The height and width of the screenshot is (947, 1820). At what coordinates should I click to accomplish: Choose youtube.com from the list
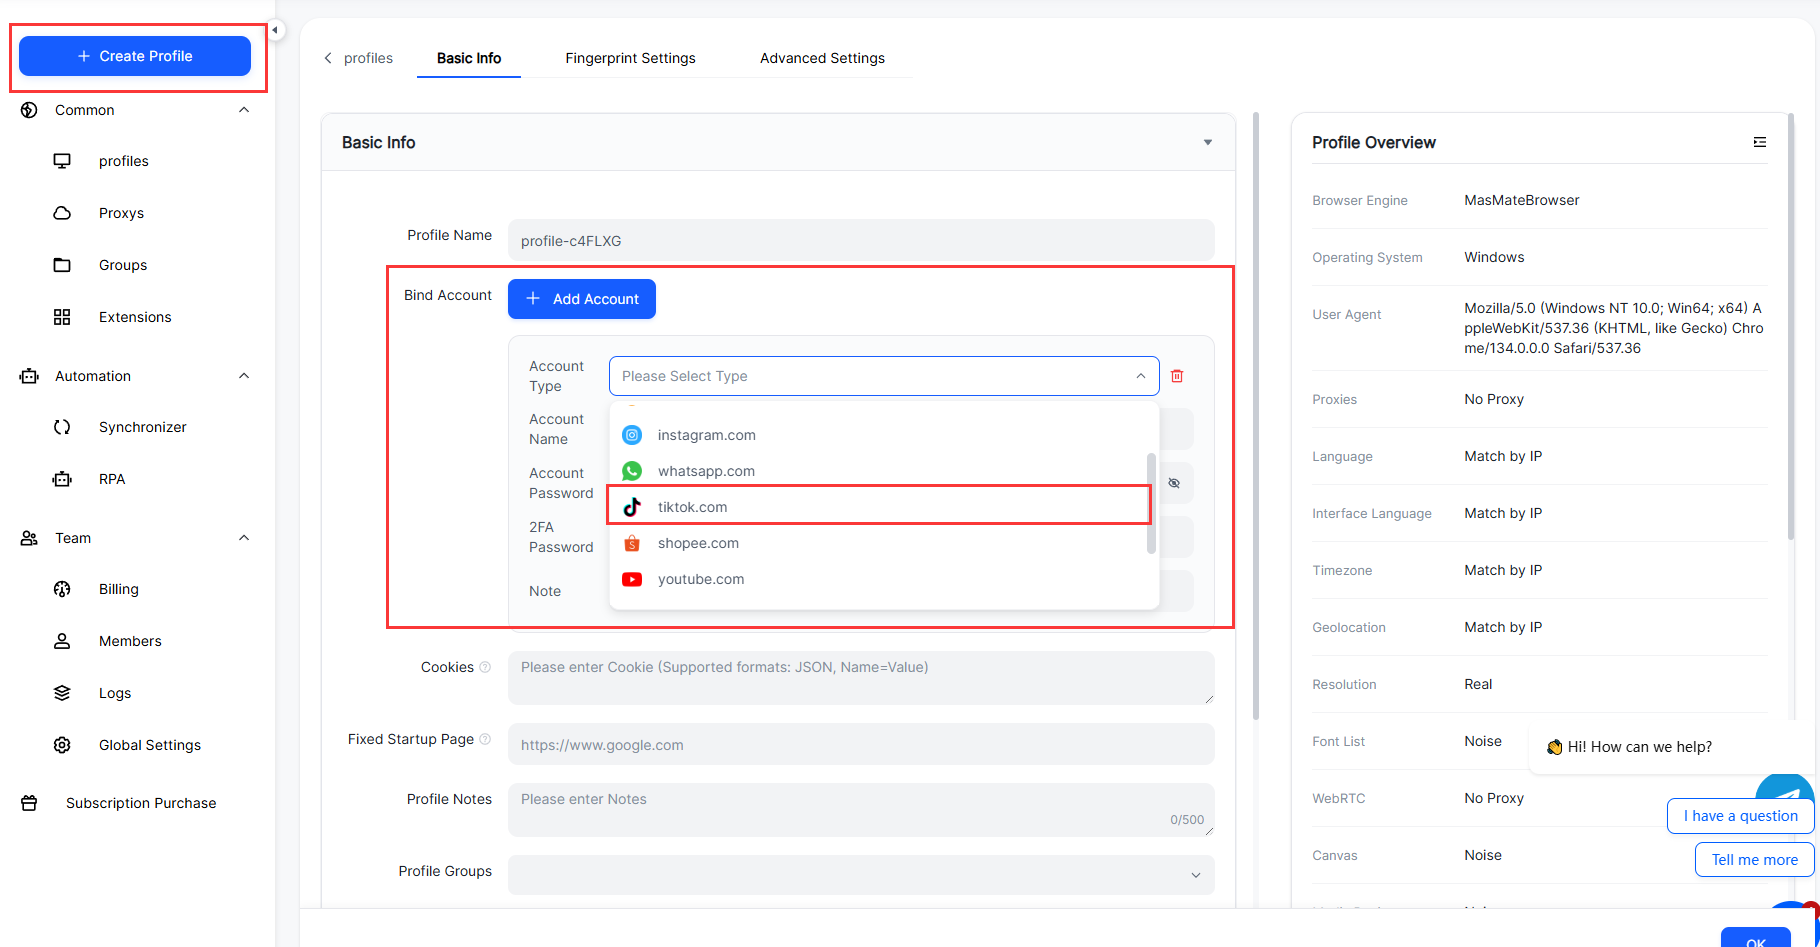[700, 579]
